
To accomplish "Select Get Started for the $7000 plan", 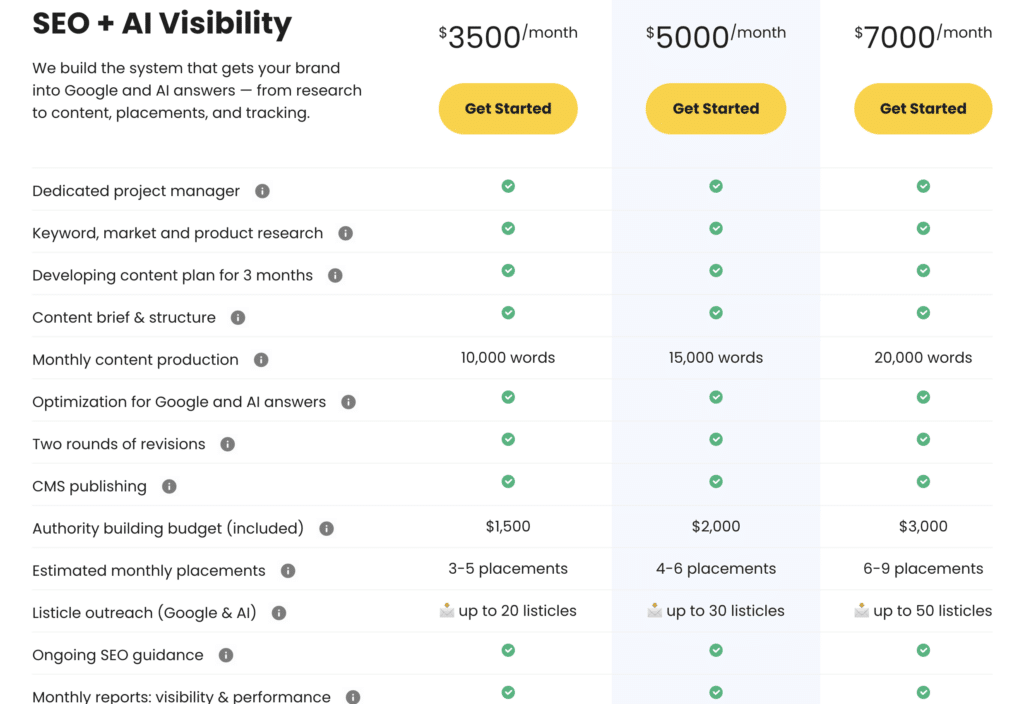I will [x=923, y=108].
